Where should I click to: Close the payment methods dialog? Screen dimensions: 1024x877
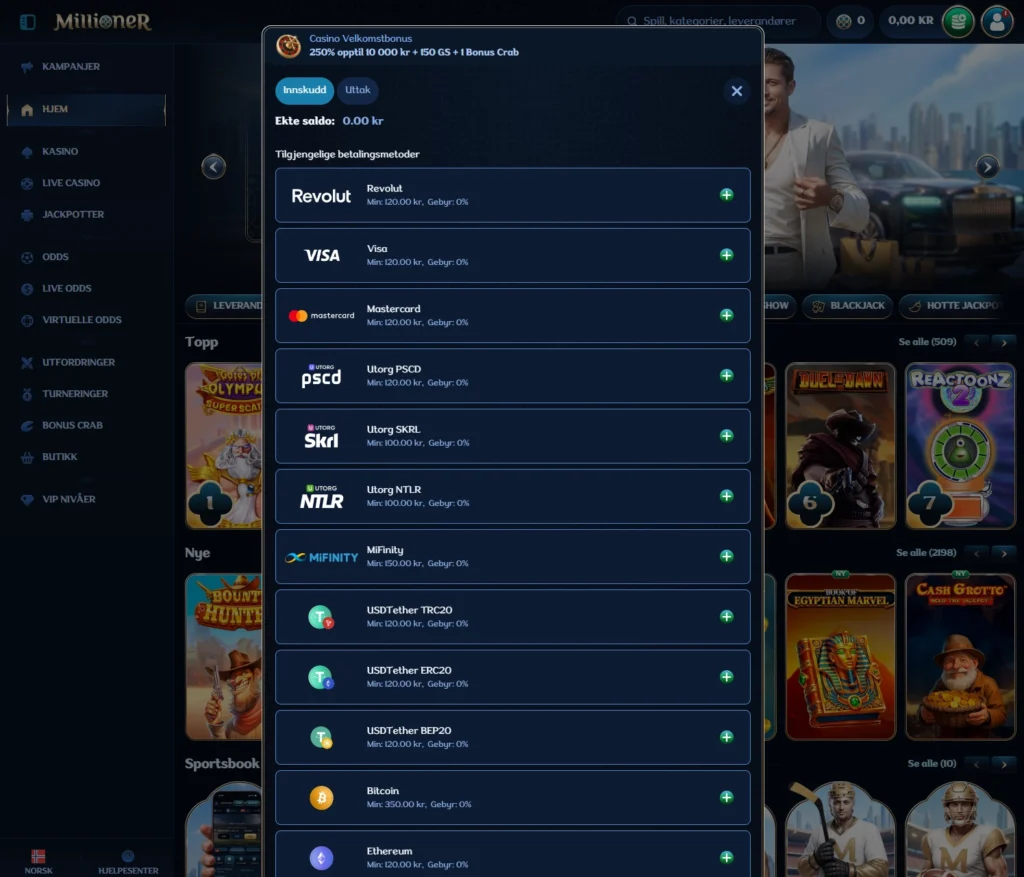pos(736,91)
